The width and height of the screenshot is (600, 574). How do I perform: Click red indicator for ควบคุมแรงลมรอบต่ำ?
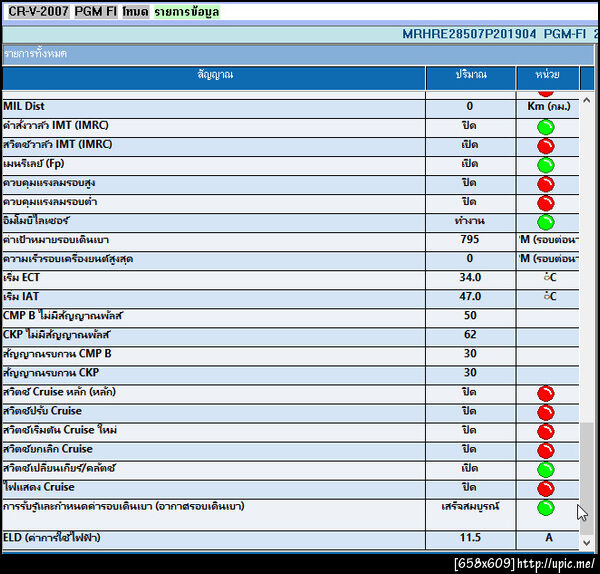point(546,203)
